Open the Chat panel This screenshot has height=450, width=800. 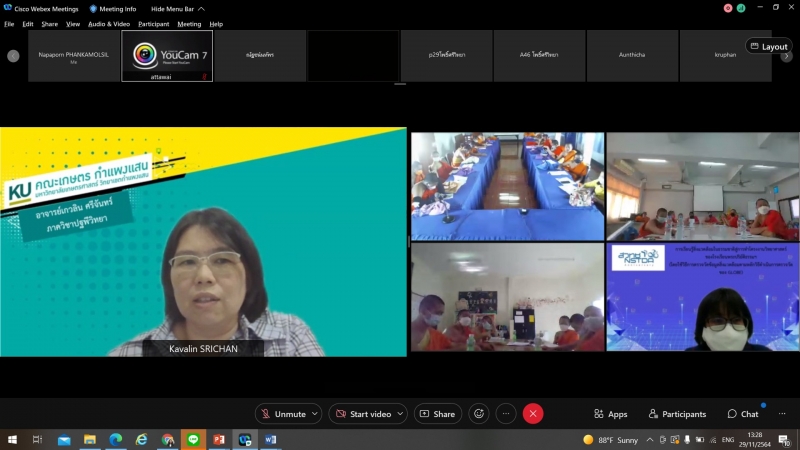pyautogui.click(x=743, y=414)
